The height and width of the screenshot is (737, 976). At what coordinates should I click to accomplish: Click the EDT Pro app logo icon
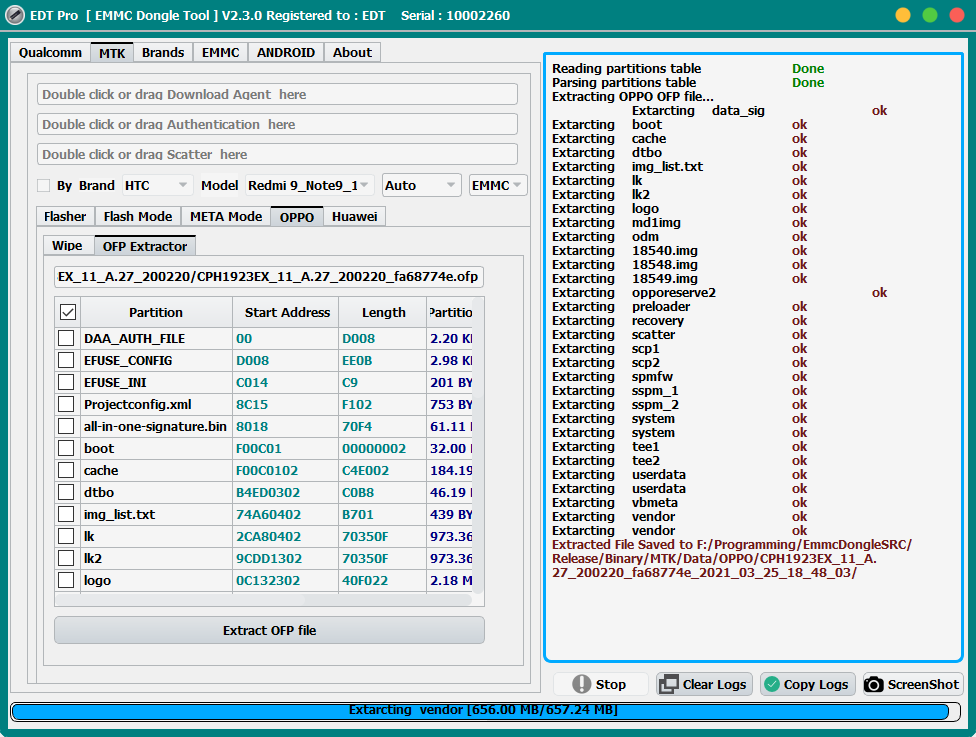15,15
